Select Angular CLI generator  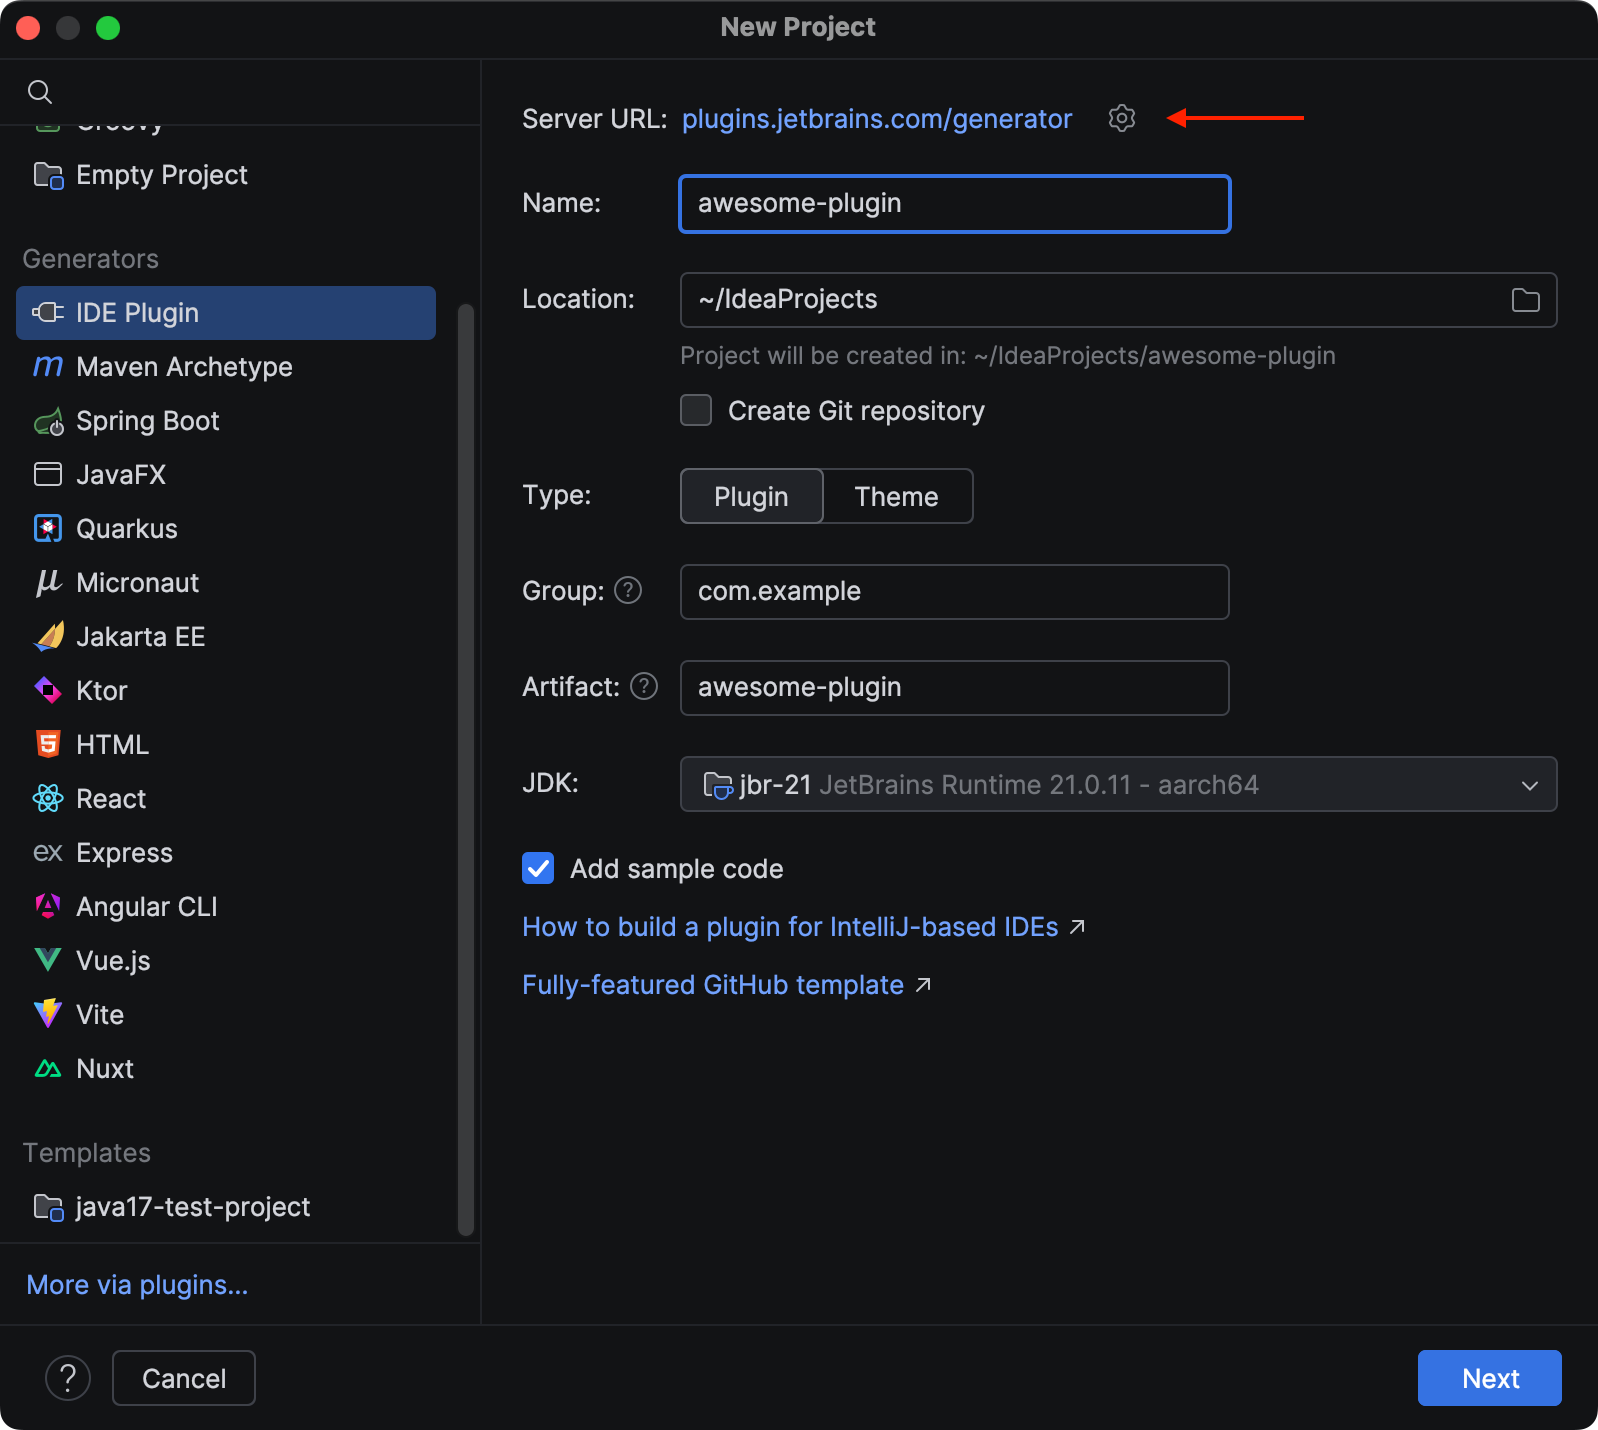226,907
